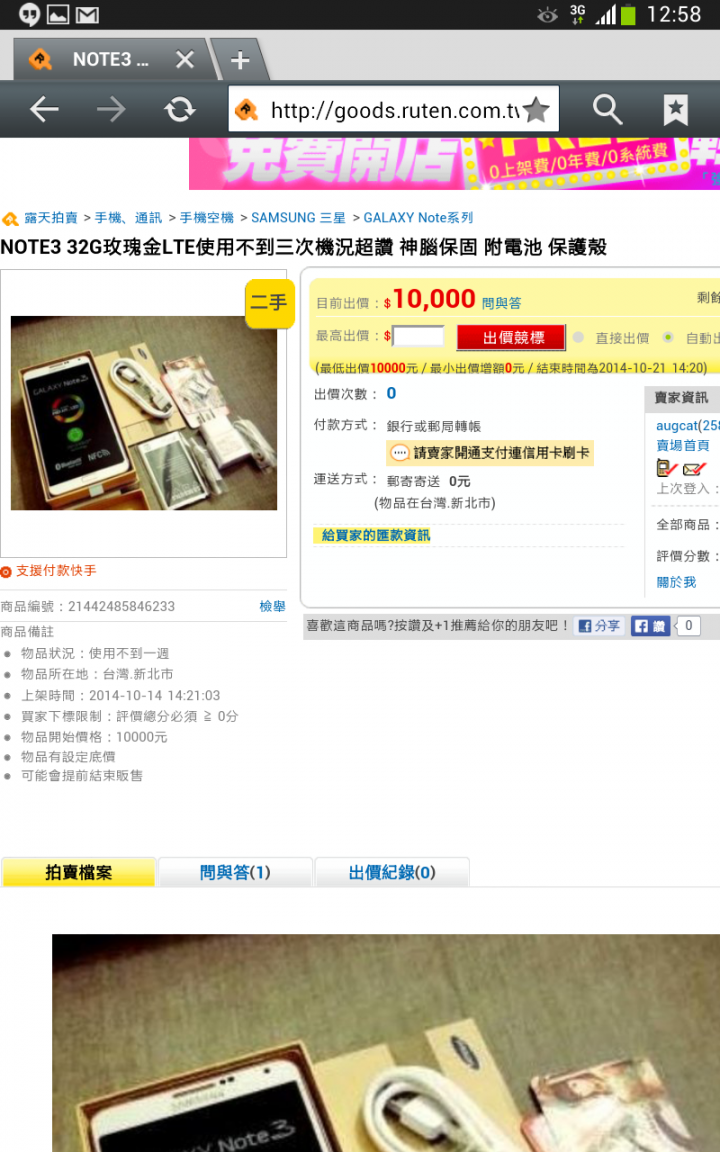Bookmark the page with the star icon
Viewport: 720px width, 1152px height.
point(536,109)
